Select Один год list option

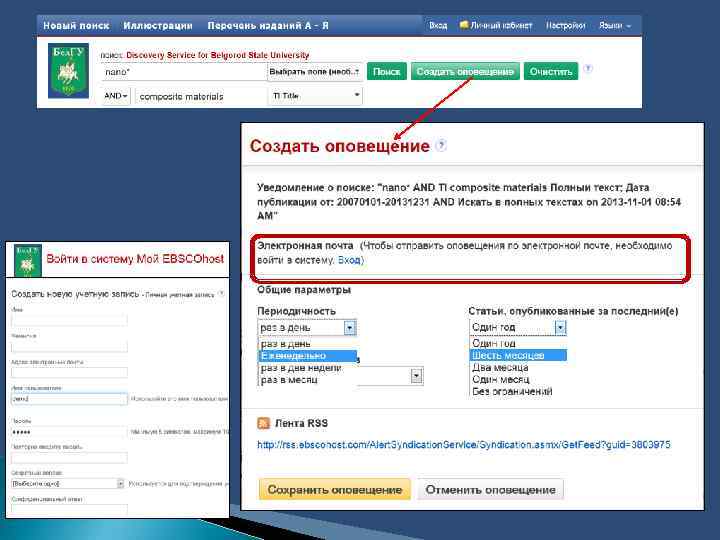518,343
